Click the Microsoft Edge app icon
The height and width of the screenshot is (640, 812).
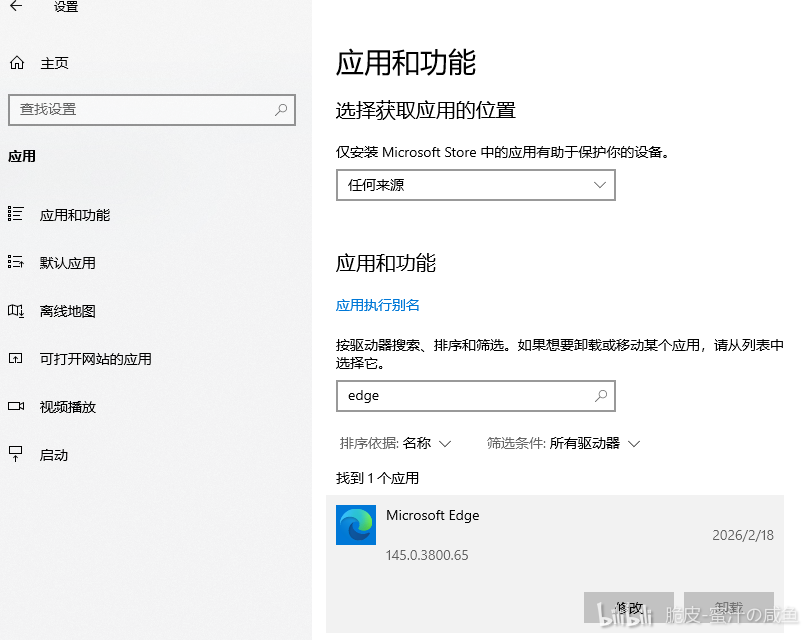click(x=356, y=525)
